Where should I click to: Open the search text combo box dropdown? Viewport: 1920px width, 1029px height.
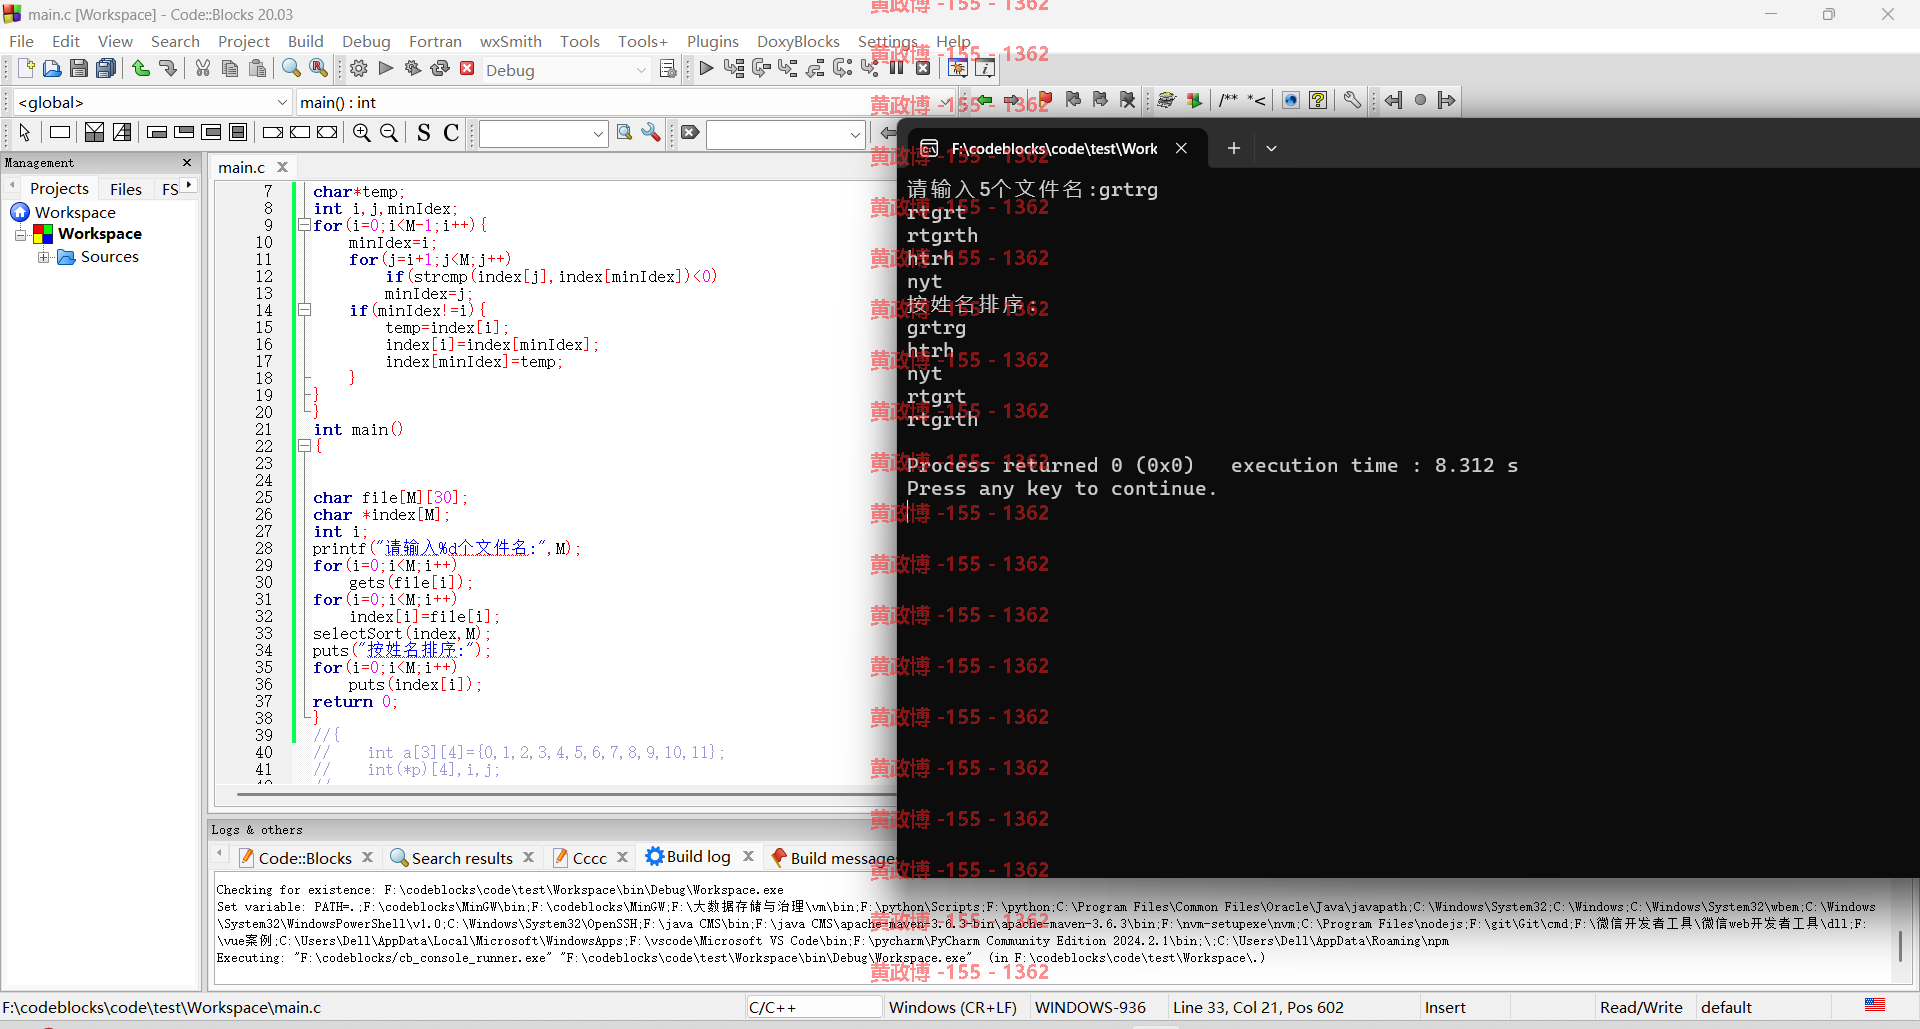(598, 134)
